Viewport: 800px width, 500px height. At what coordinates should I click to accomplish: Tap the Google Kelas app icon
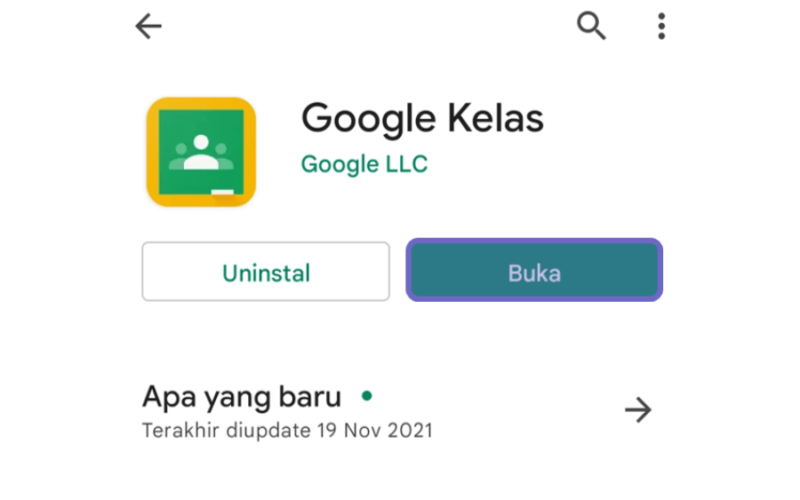point(201,152)
